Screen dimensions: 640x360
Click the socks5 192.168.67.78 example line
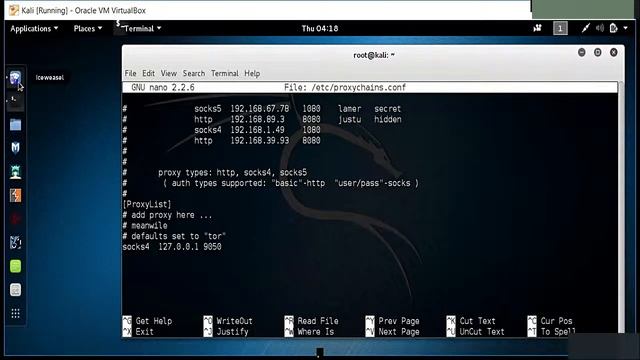(x=262, y=109)
